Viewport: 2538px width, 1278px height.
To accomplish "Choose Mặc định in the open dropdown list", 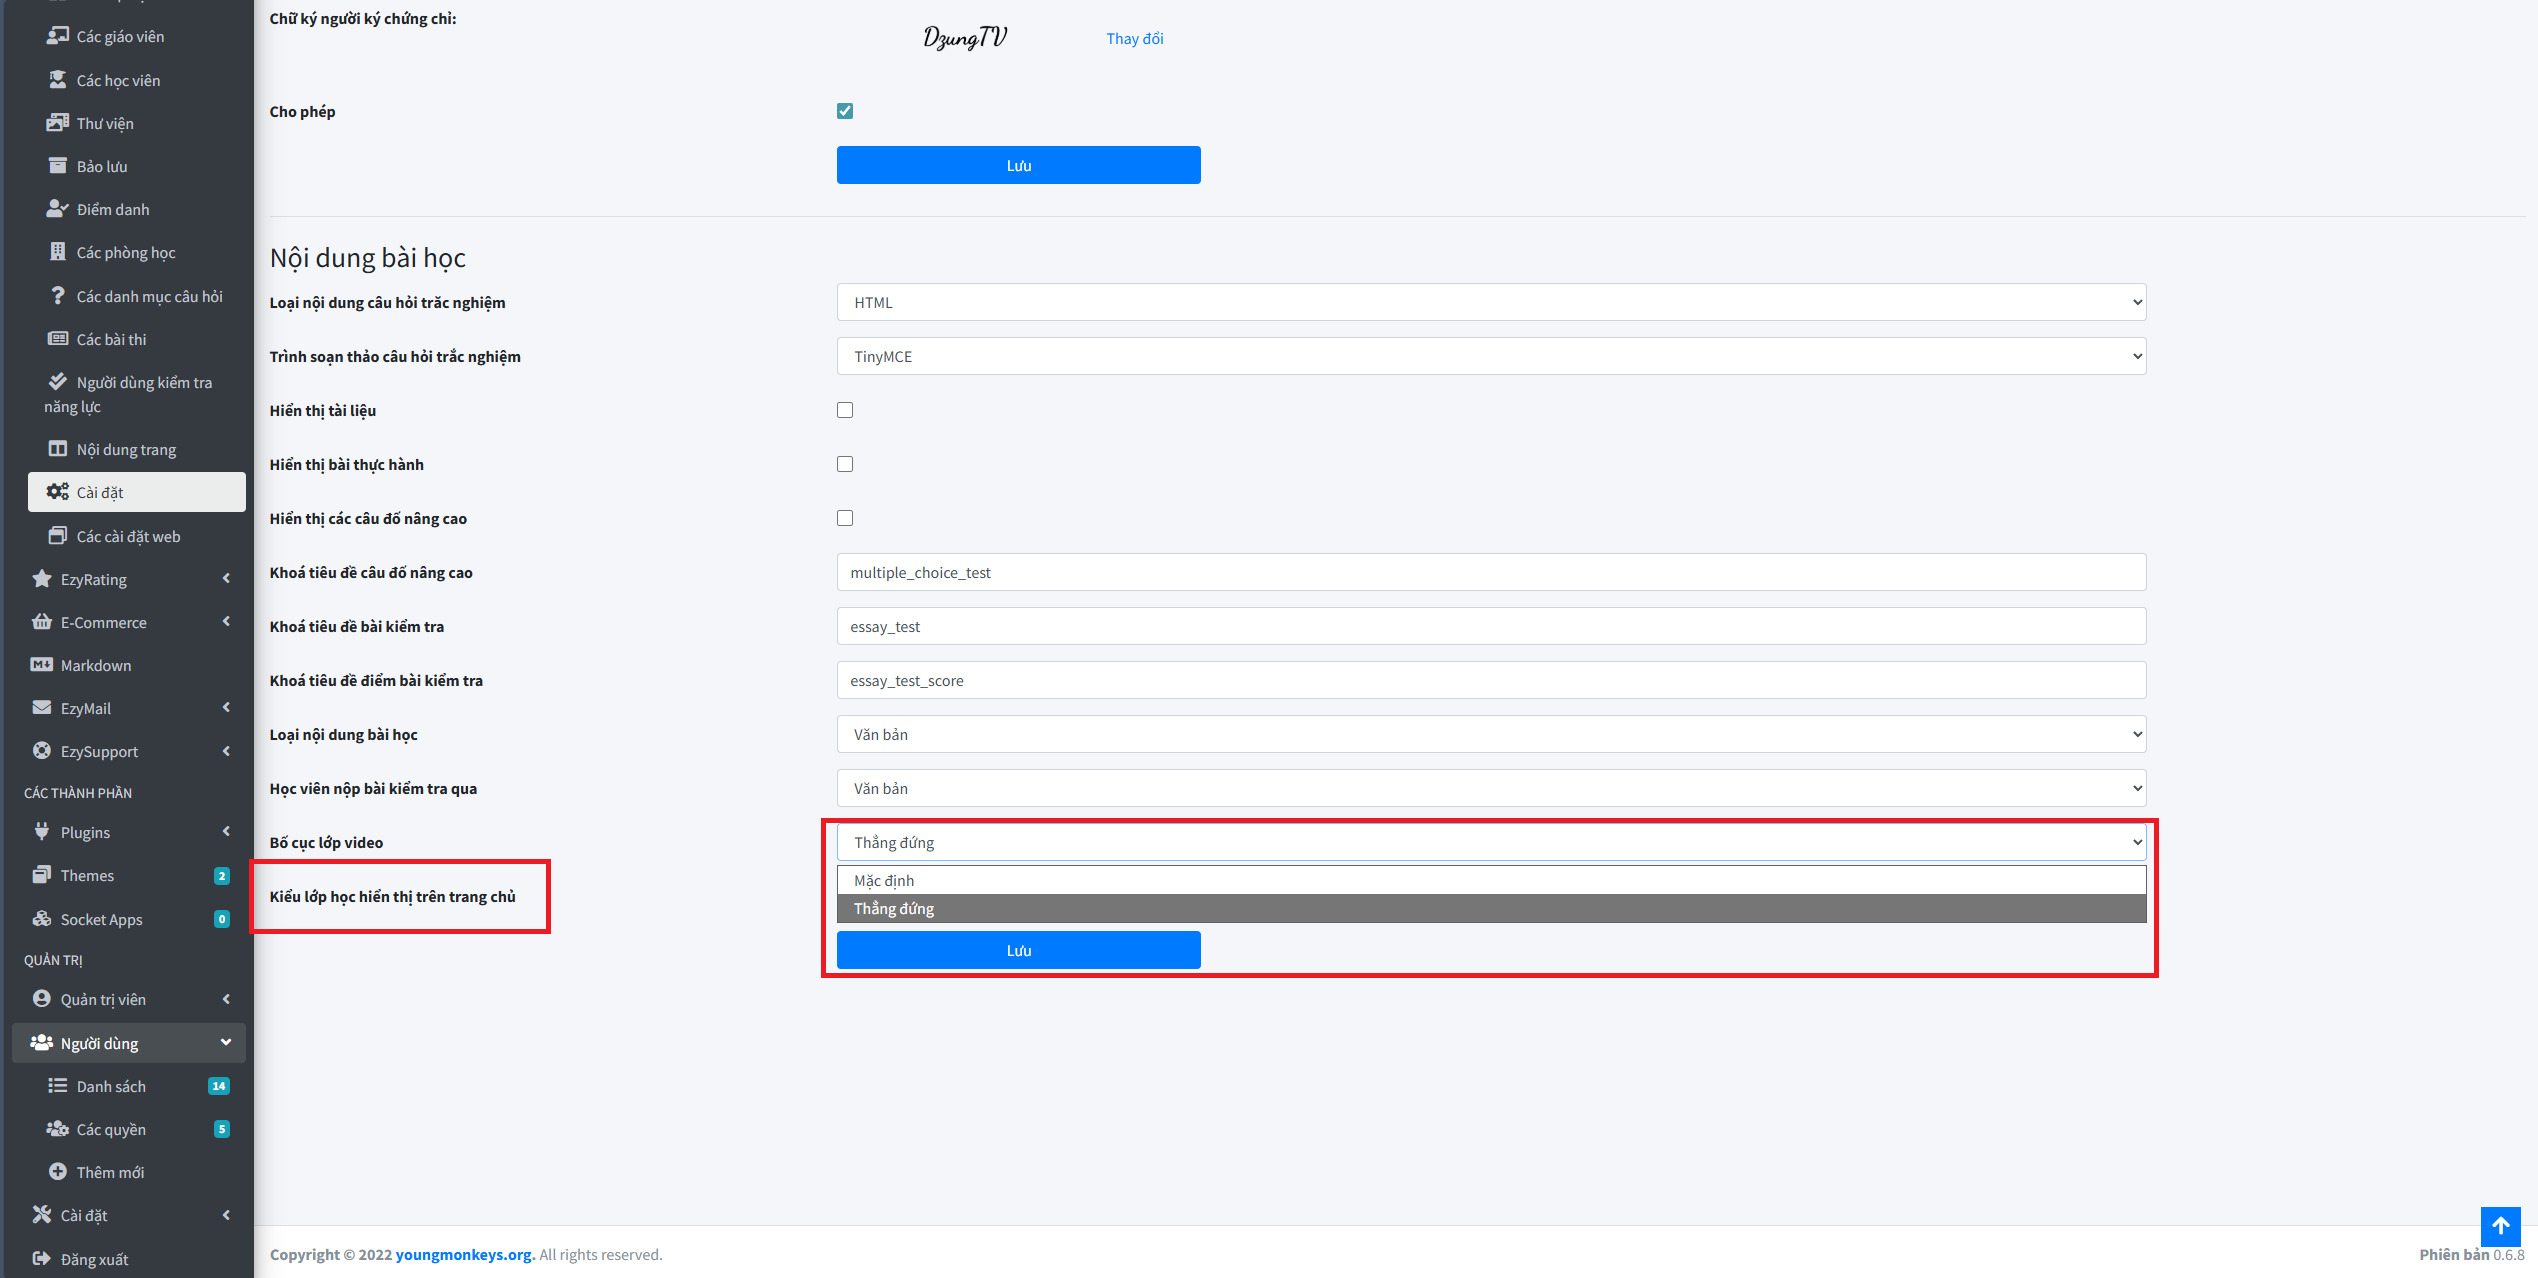I will [884, 880].
